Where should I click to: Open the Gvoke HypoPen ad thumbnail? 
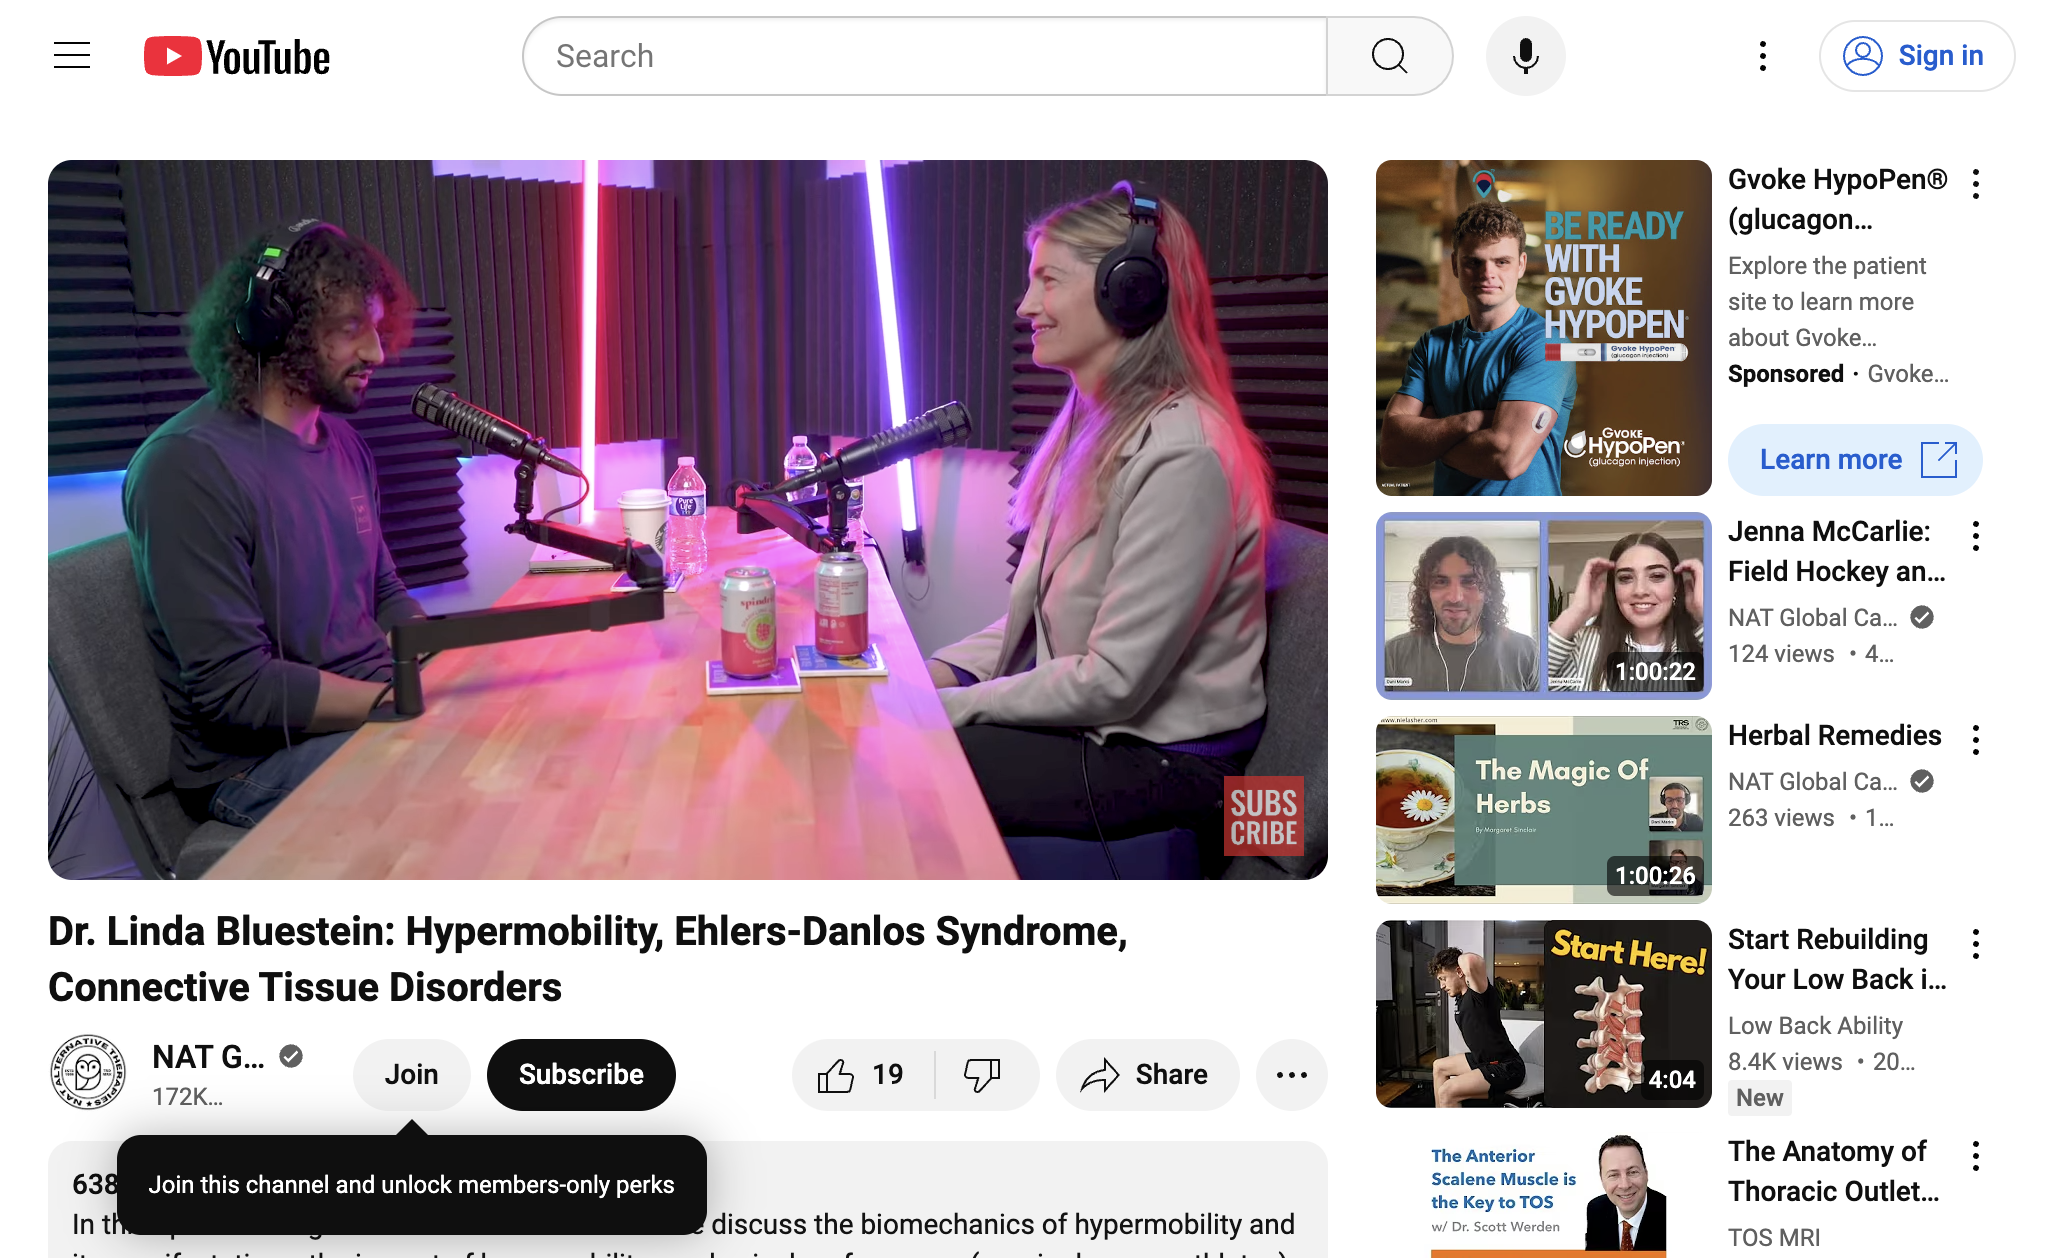(1543, 328)
